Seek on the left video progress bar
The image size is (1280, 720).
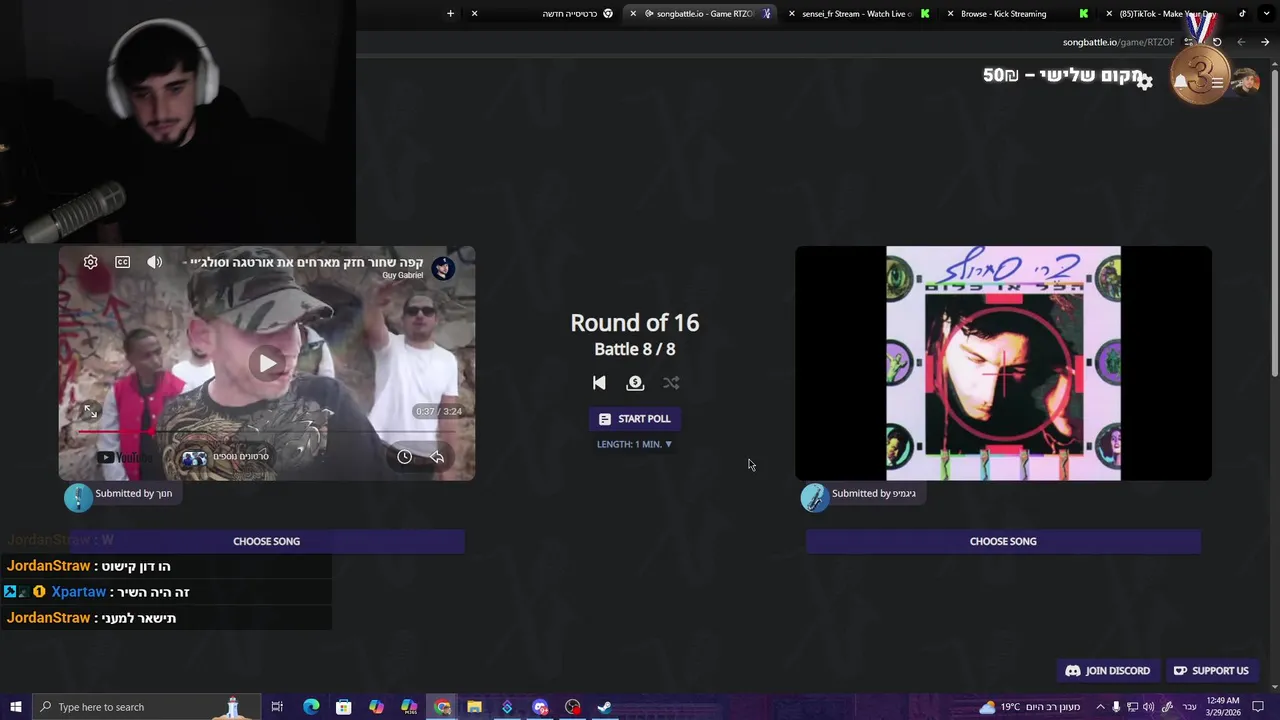click(266, 432)
